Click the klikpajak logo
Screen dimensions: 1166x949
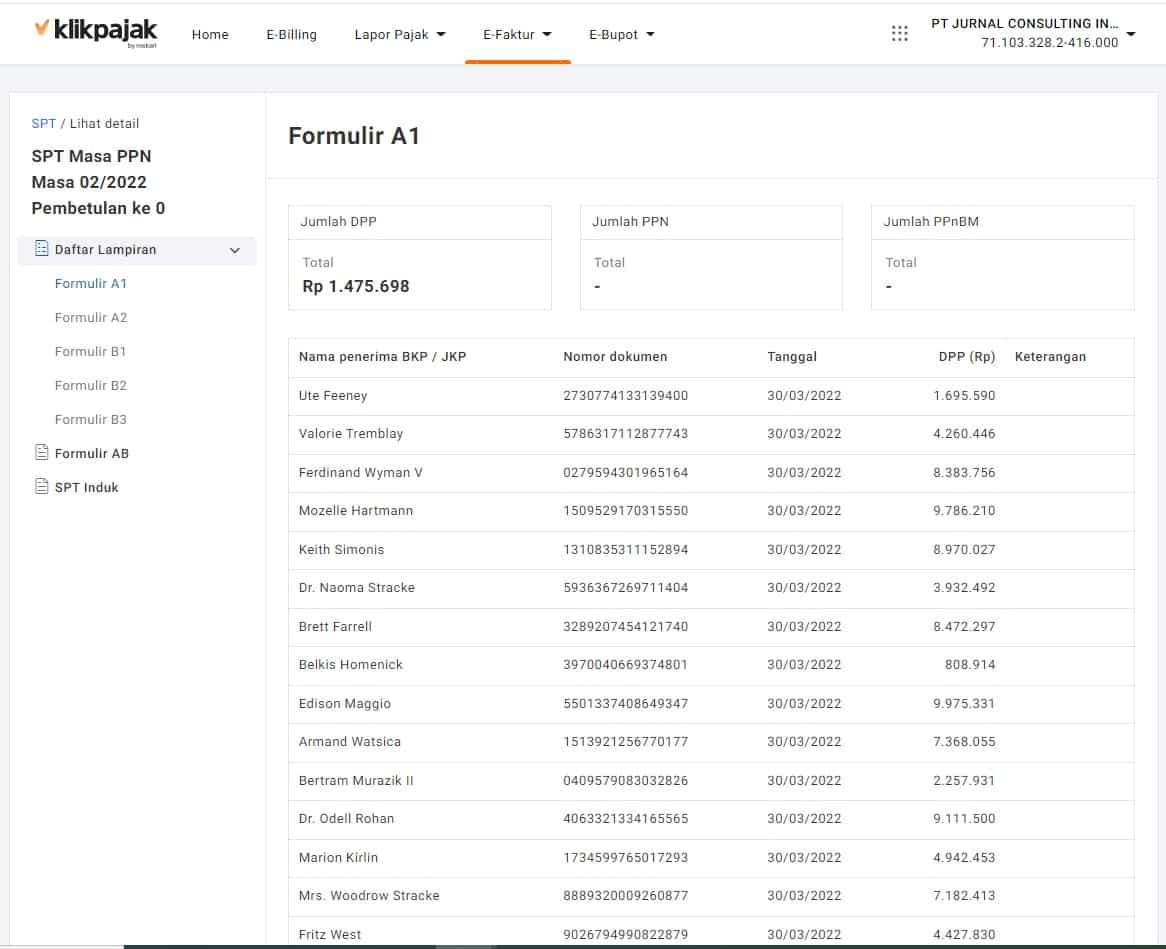[95, 32]
